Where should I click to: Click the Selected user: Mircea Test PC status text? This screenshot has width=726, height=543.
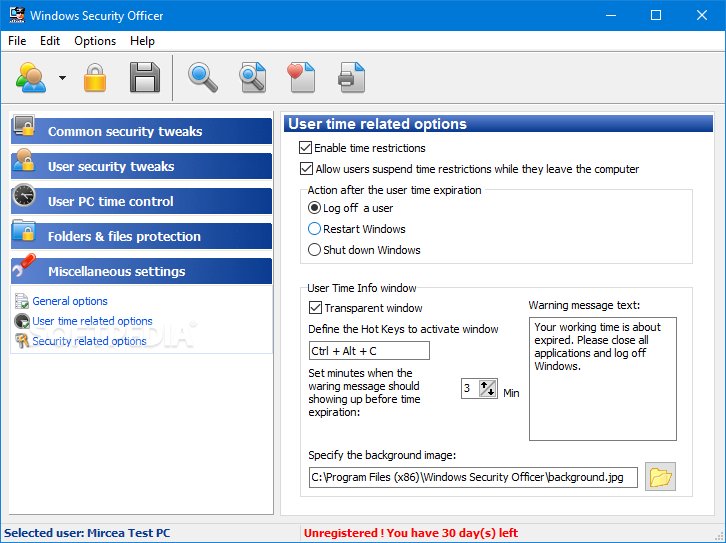tap(87, 533)
